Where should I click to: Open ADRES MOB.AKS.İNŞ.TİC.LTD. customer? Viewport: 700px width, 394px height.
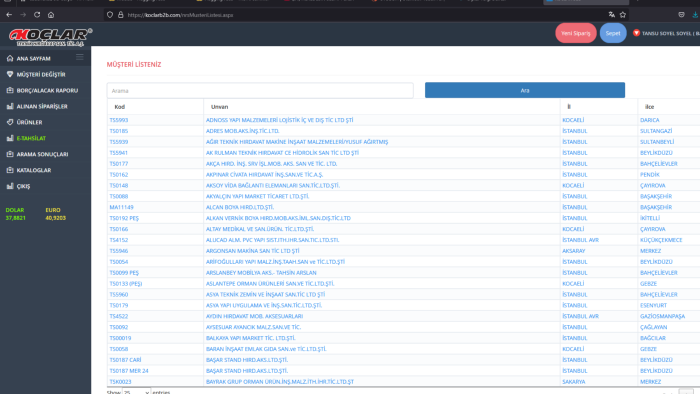point(242,131)
